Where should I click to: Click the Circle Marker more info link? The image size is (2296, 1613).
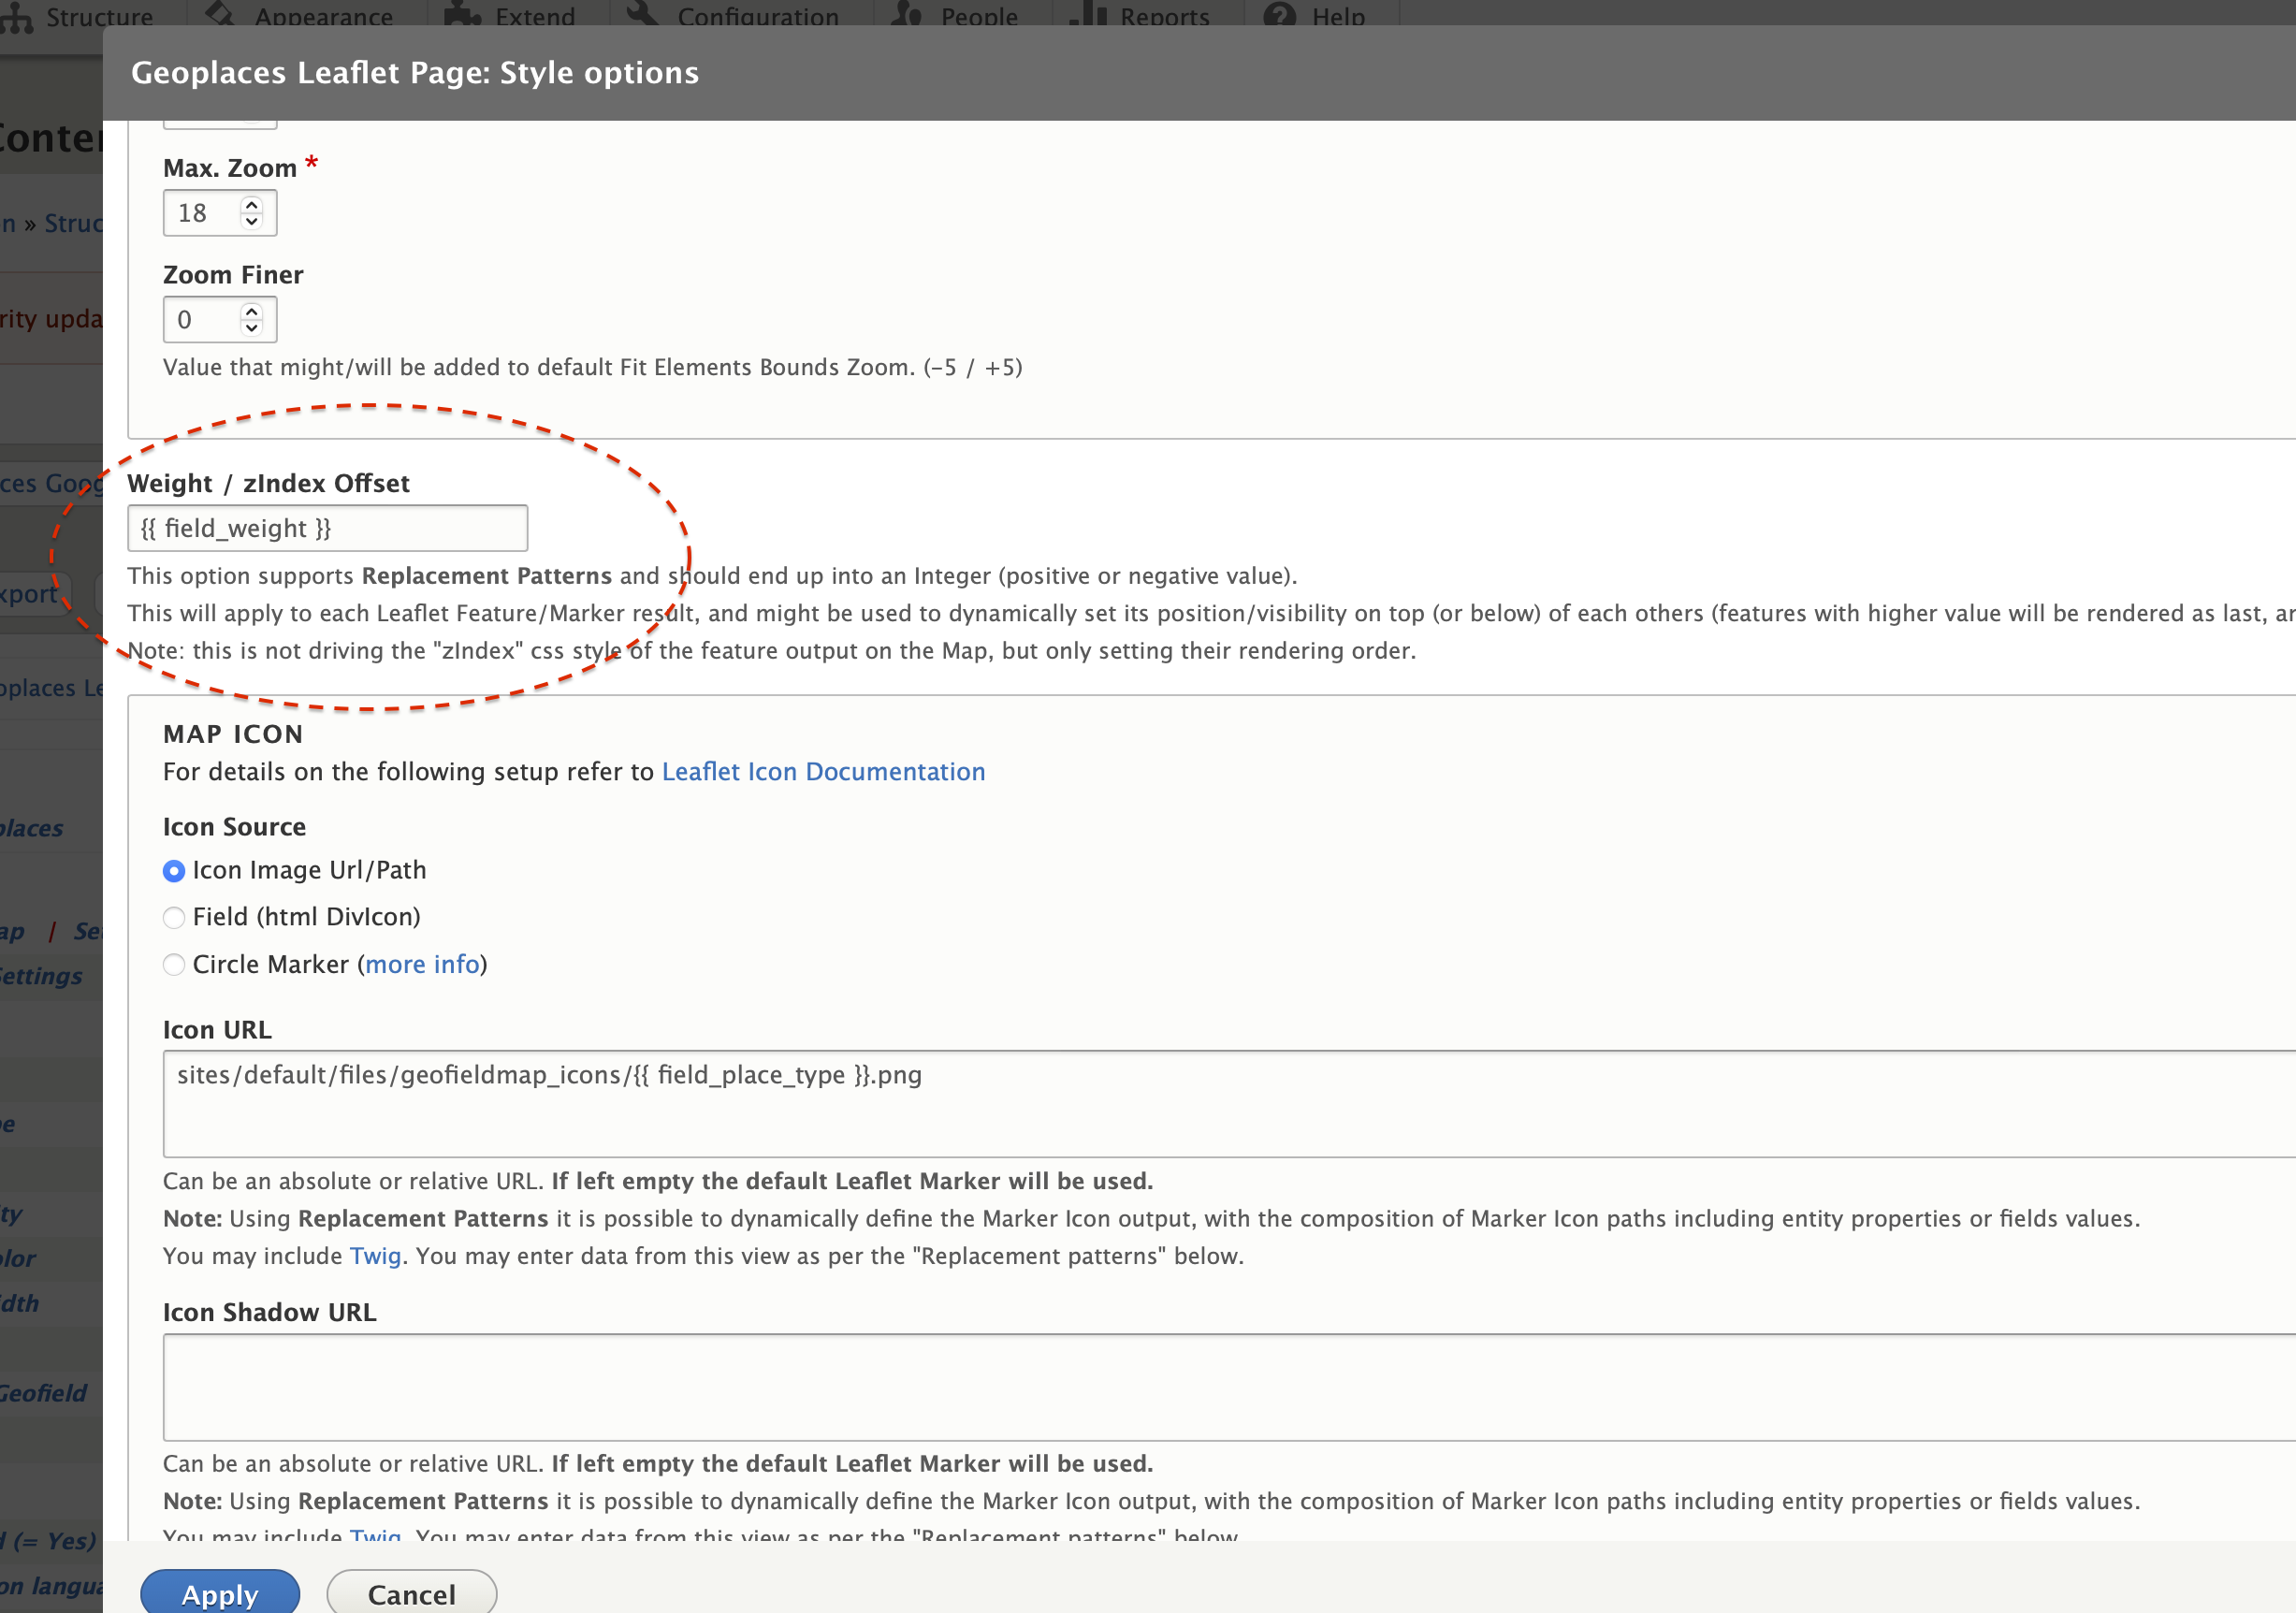point(423,964)
